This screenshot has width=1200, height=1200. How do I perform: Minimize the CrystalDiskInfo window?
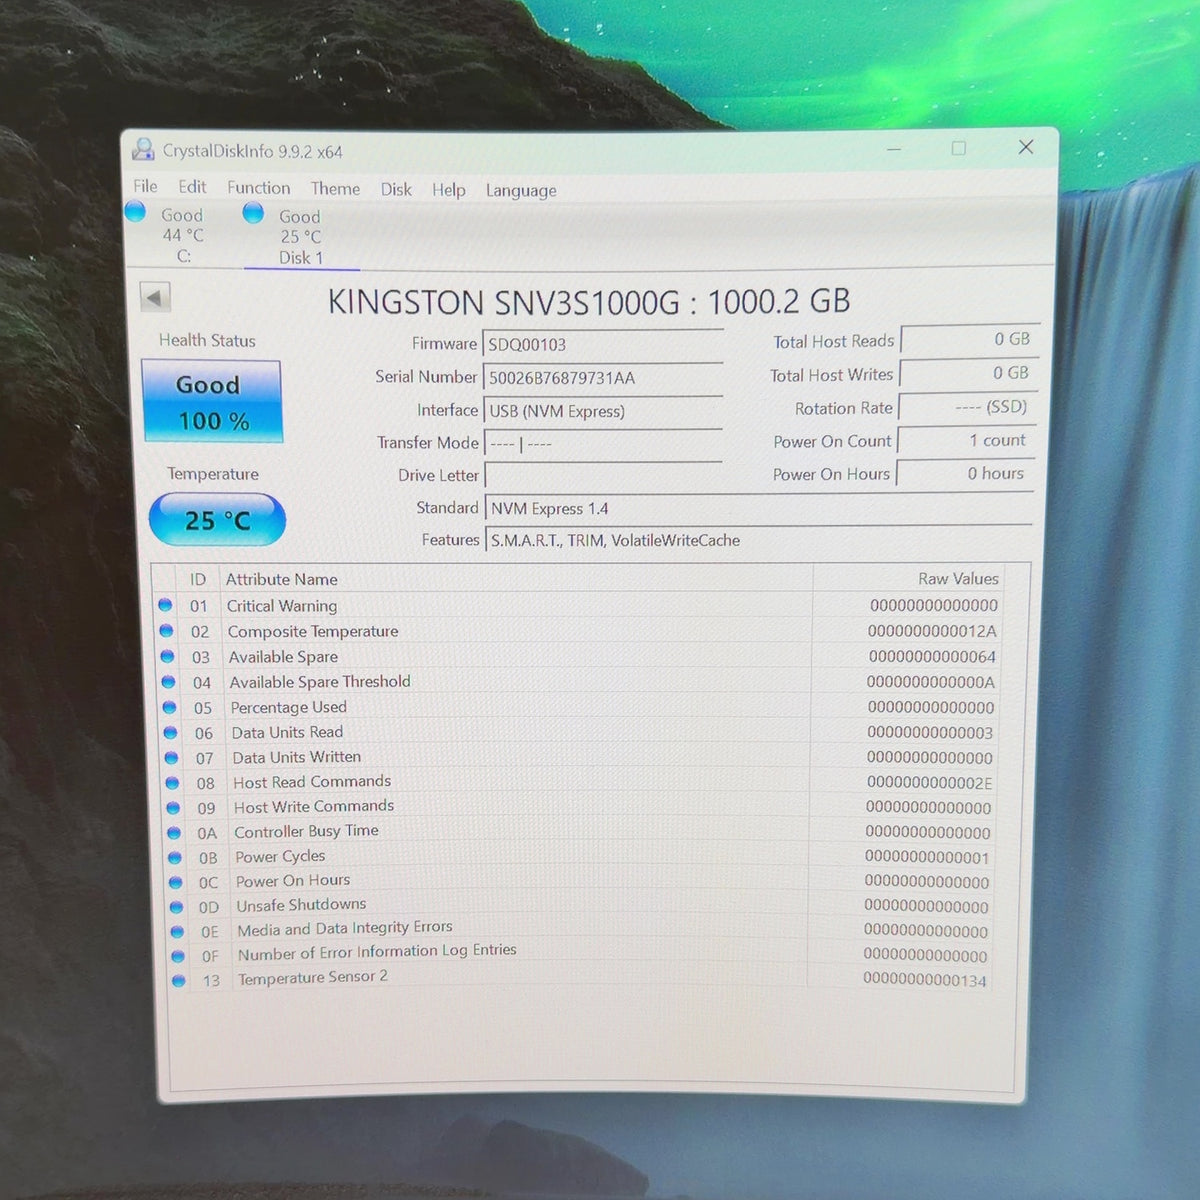click(894, 149)
